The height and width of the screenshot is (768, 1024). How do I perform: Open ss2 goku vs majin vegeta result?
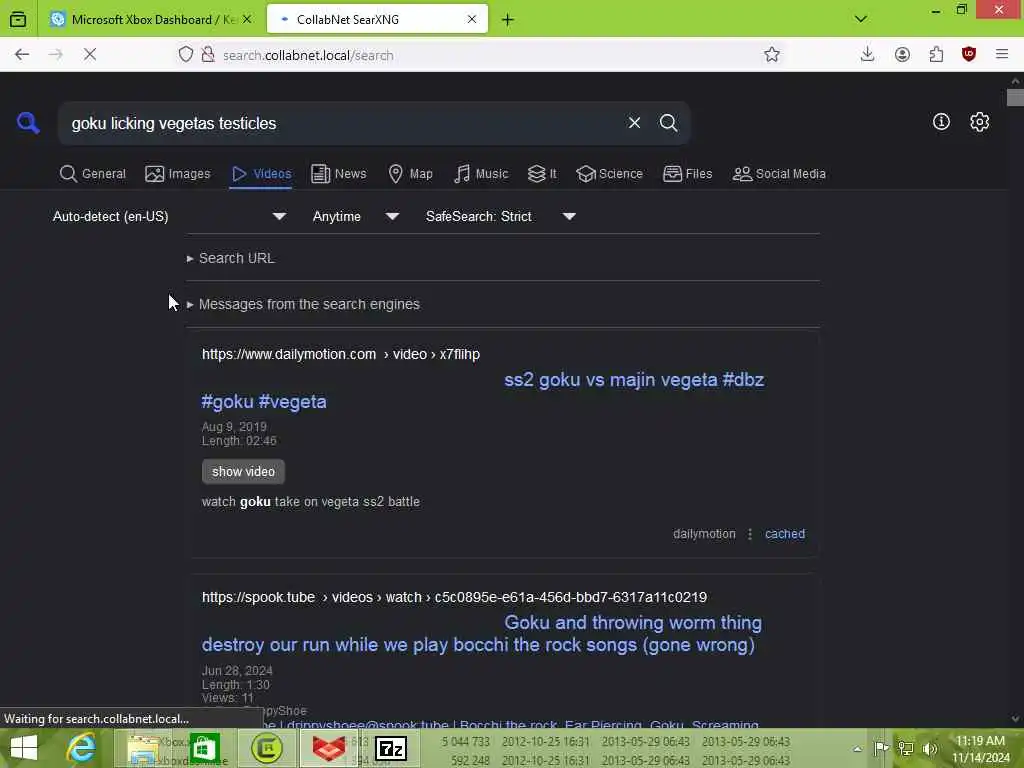click(x=483, y=391)
